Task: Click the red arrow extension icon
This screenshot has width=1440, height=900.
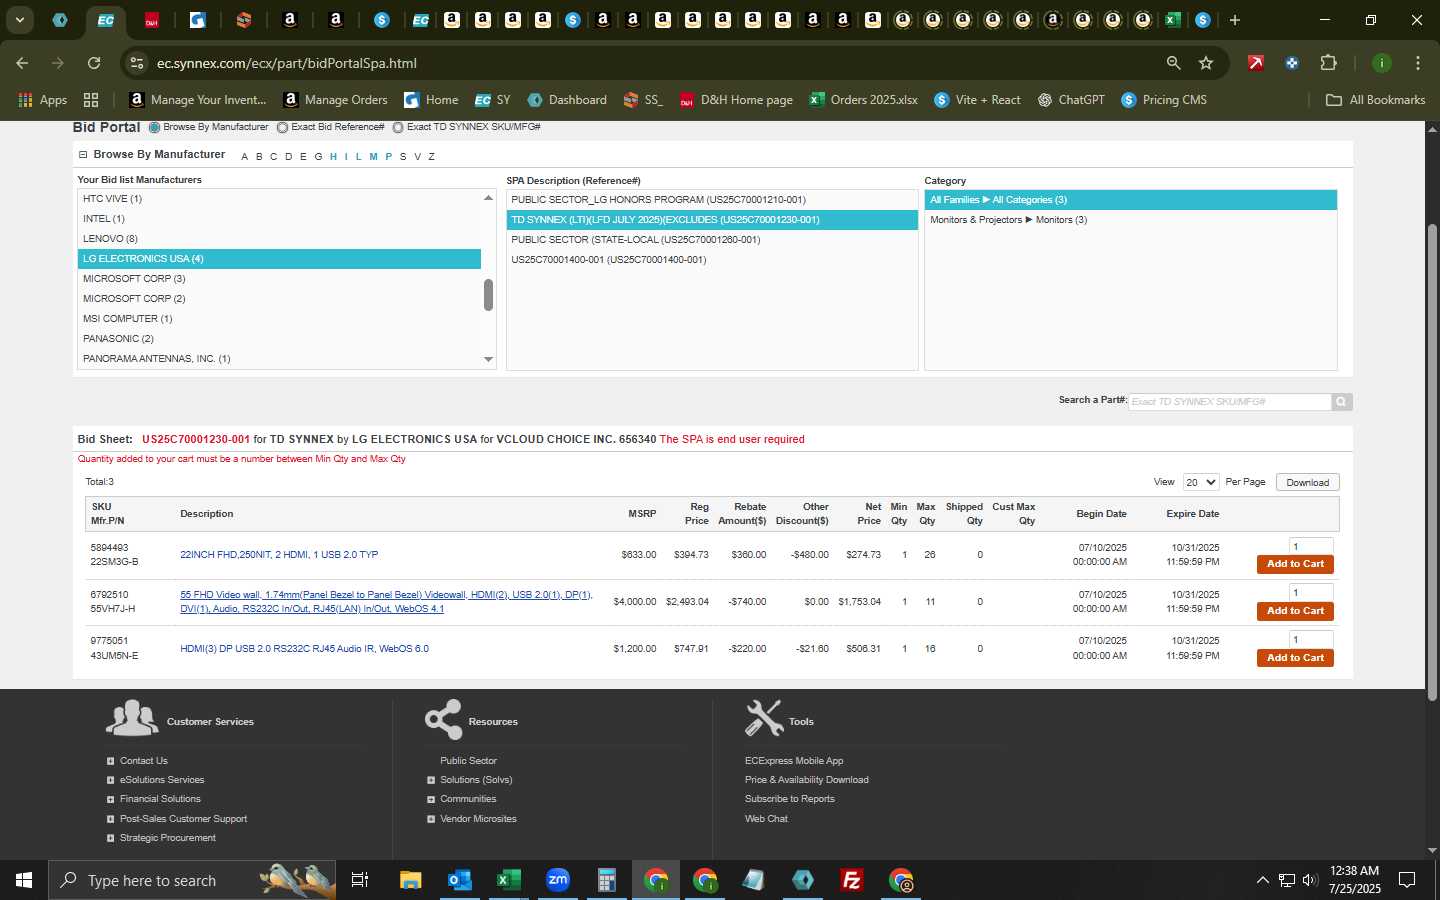Action: click(x=1256, y=63)
